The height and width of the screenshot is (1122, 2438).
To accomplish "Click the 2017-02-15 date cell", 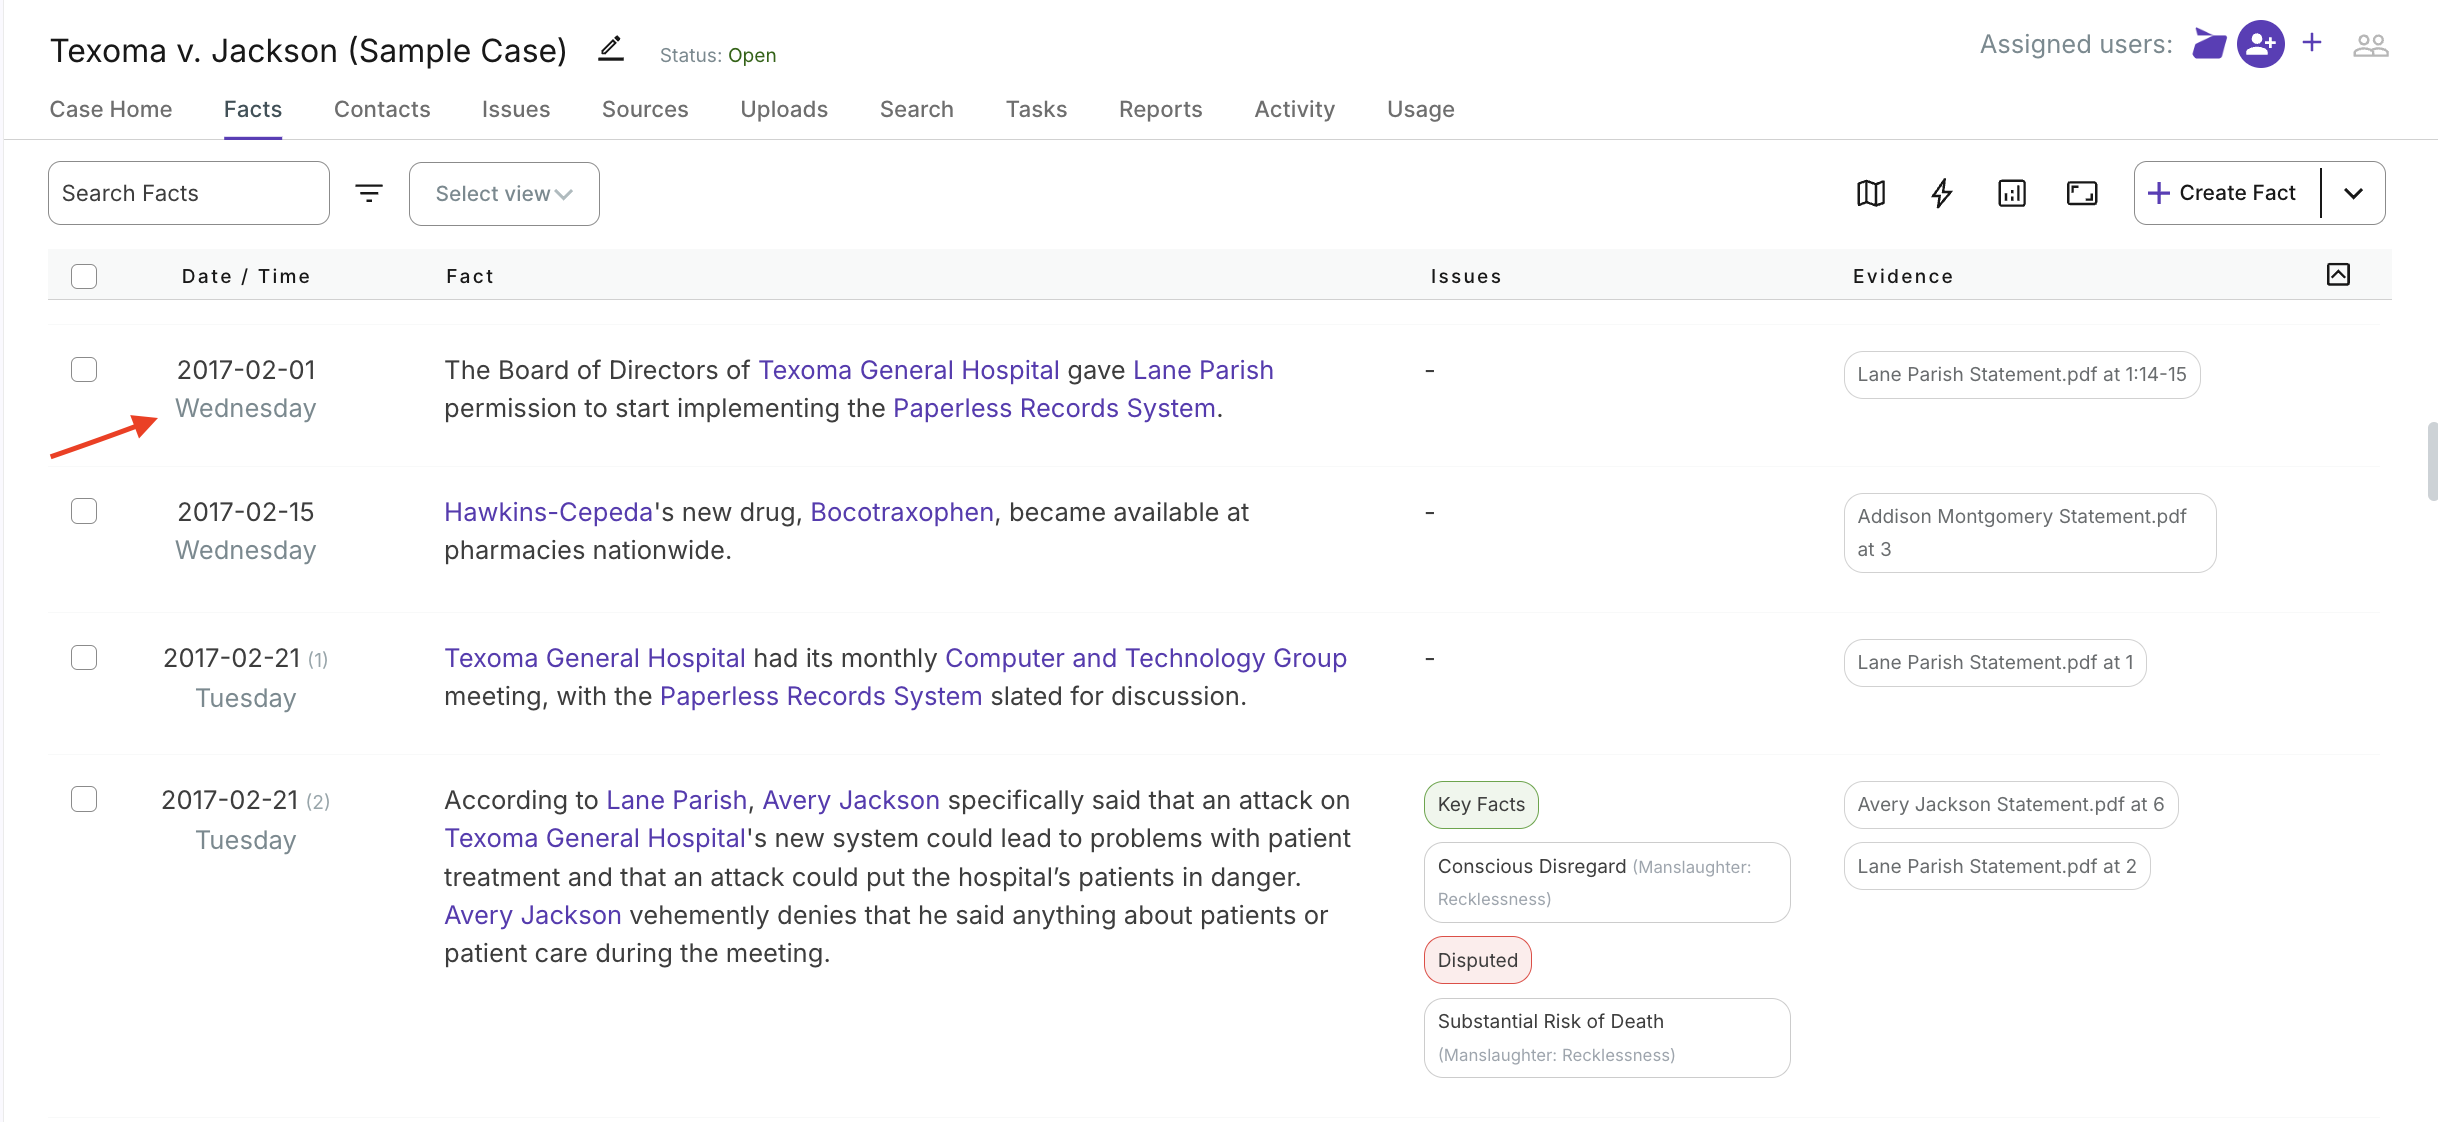I will point(246,531).
